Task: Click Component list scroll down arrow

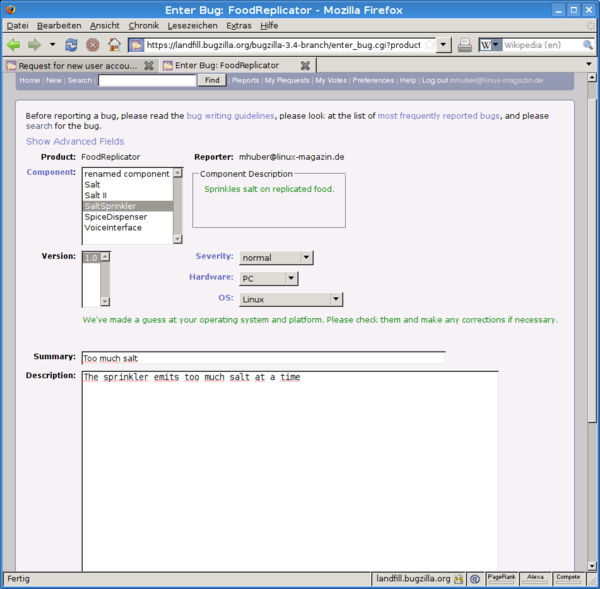Action: (x=177, y=239)
